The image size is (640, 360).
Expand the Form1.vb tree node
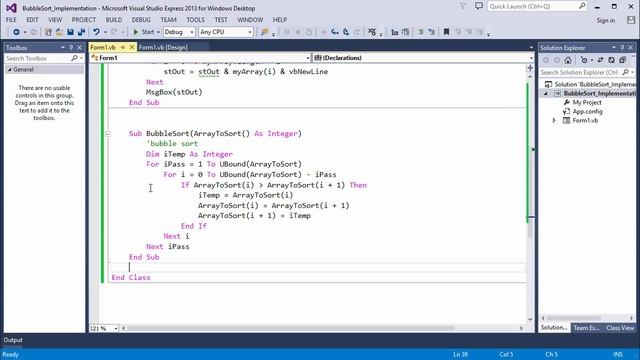[x=554, y=120]
